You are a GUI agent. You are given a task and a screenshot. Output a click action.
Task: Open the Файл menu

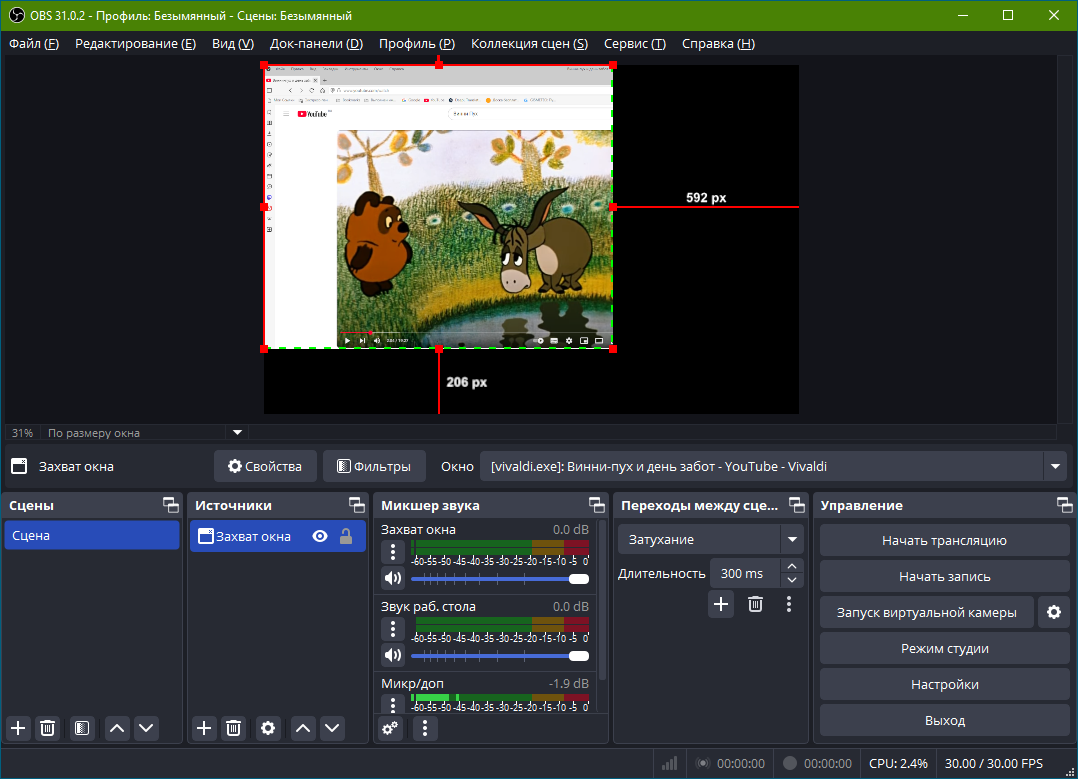(34, 44)
